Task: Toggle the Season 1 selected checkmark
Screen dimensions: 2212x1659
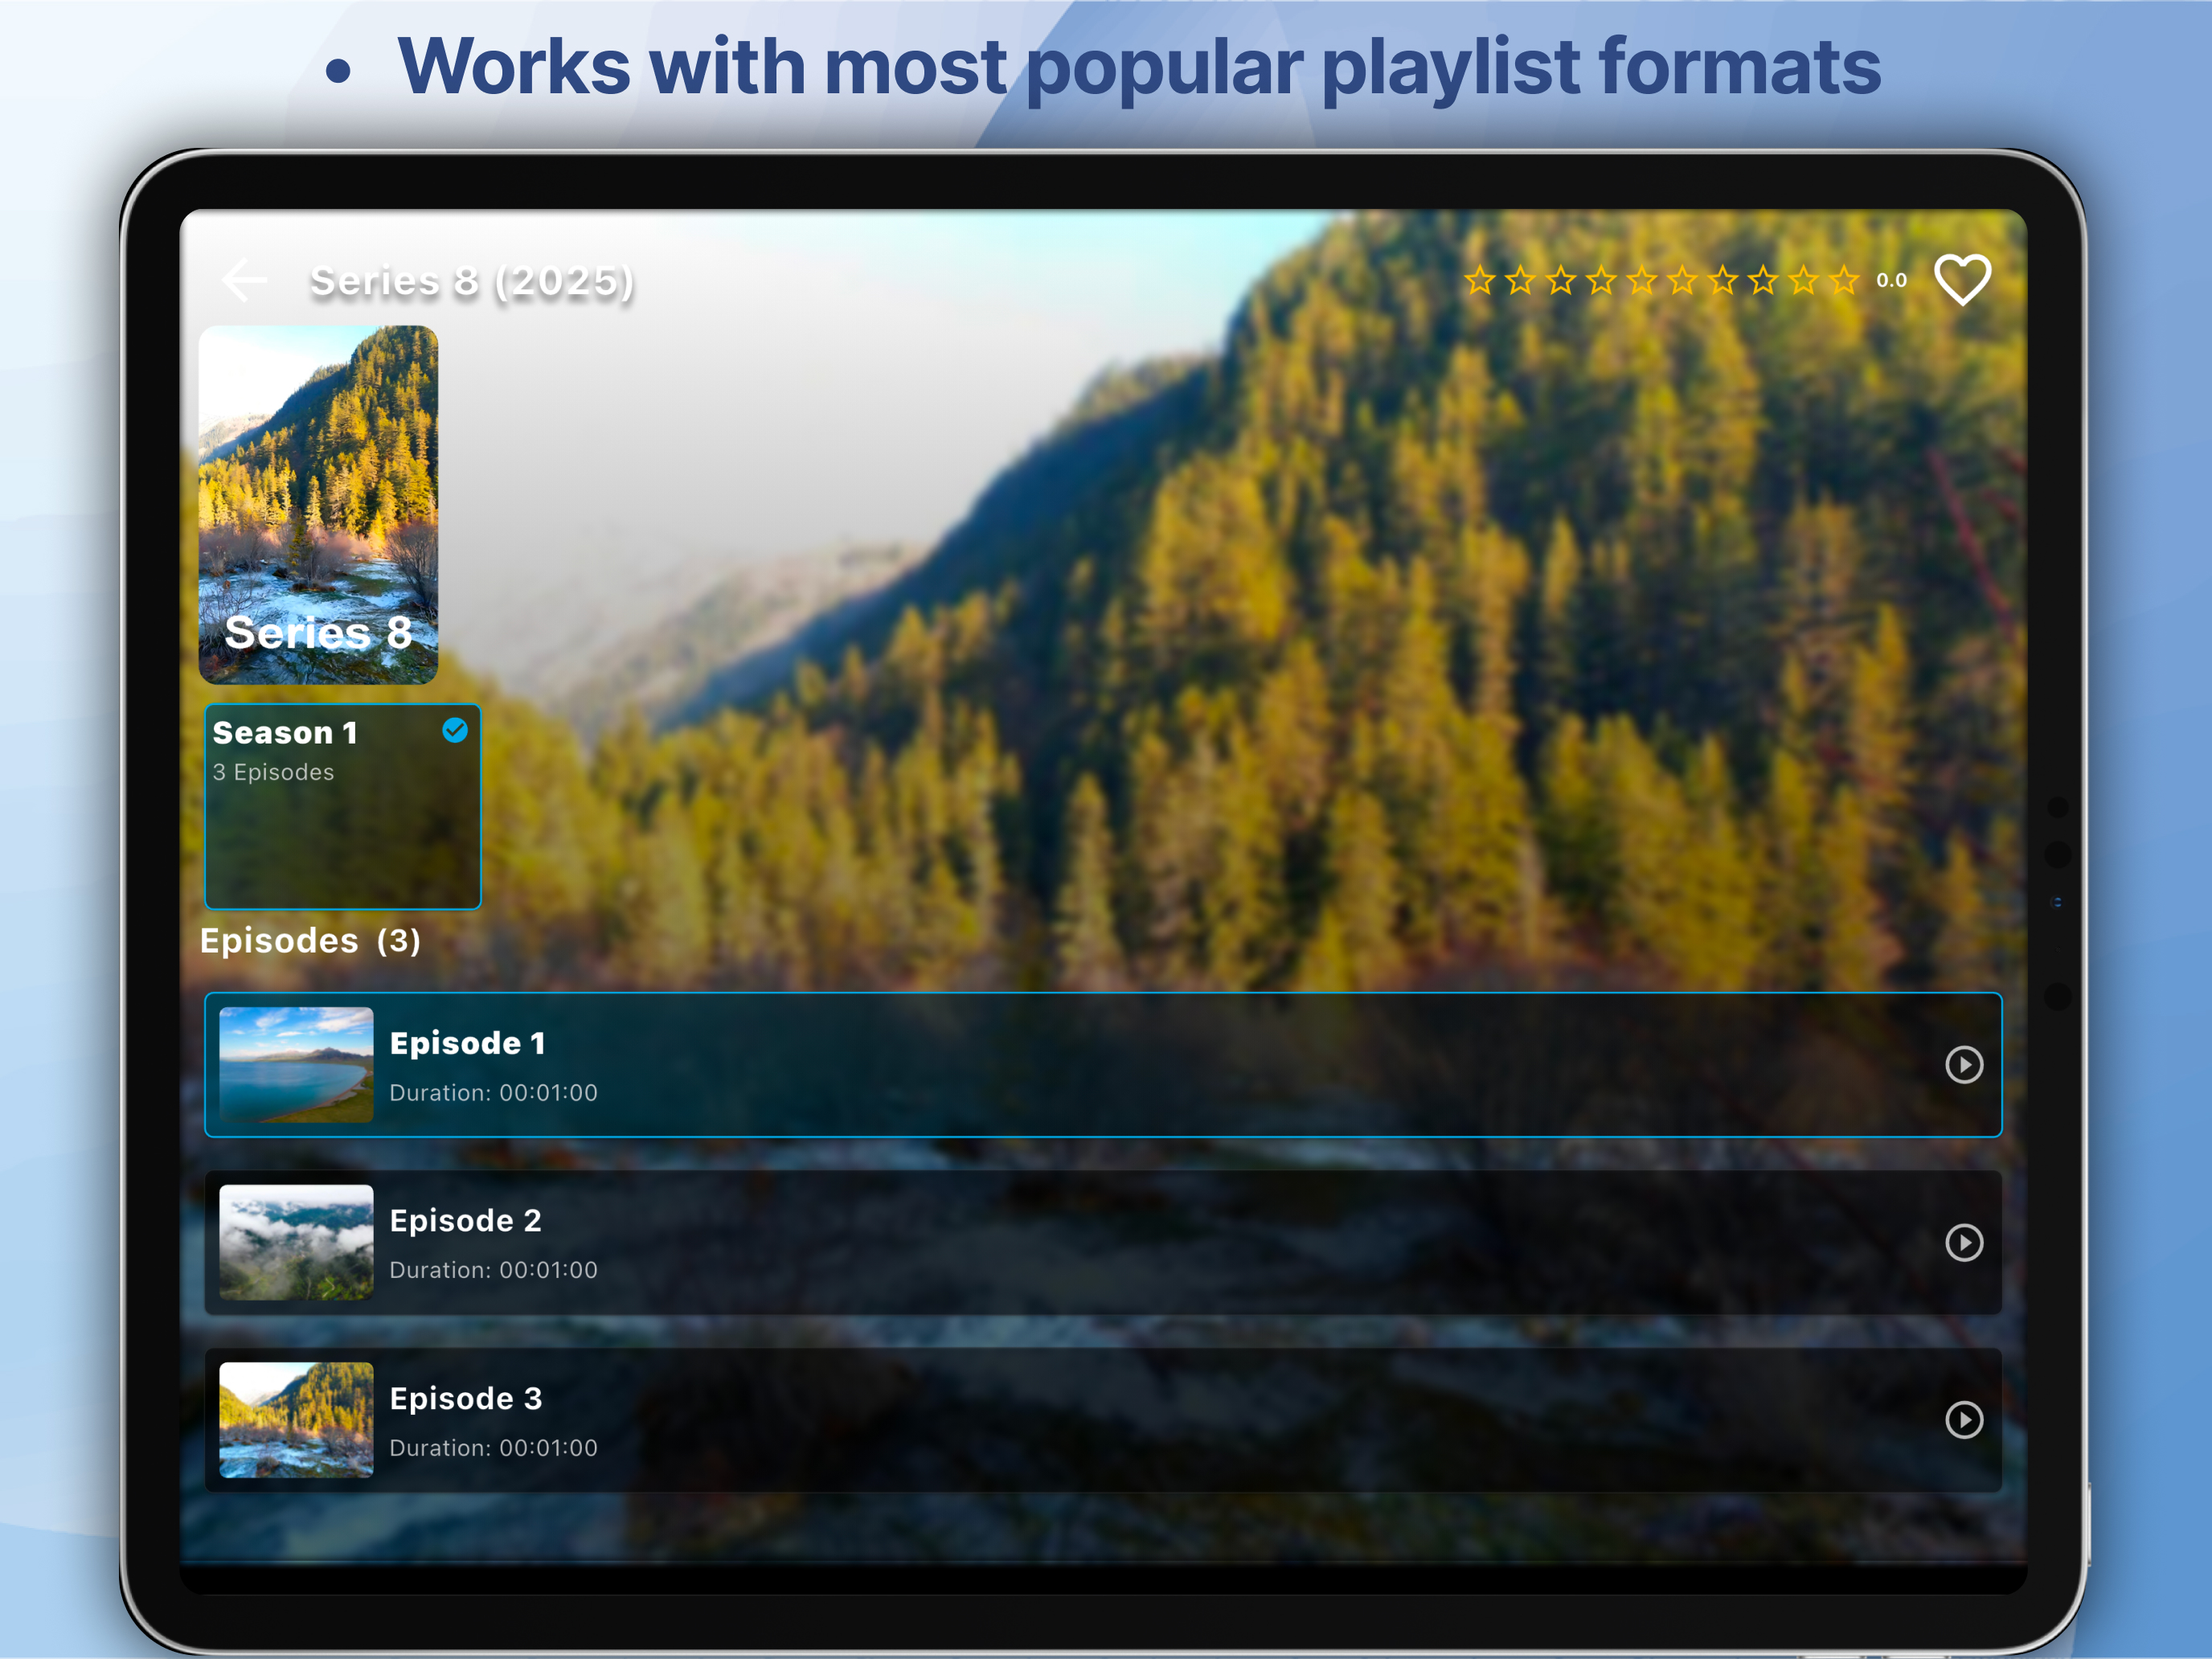Action: pyautogui.click(x=455, y=731)
